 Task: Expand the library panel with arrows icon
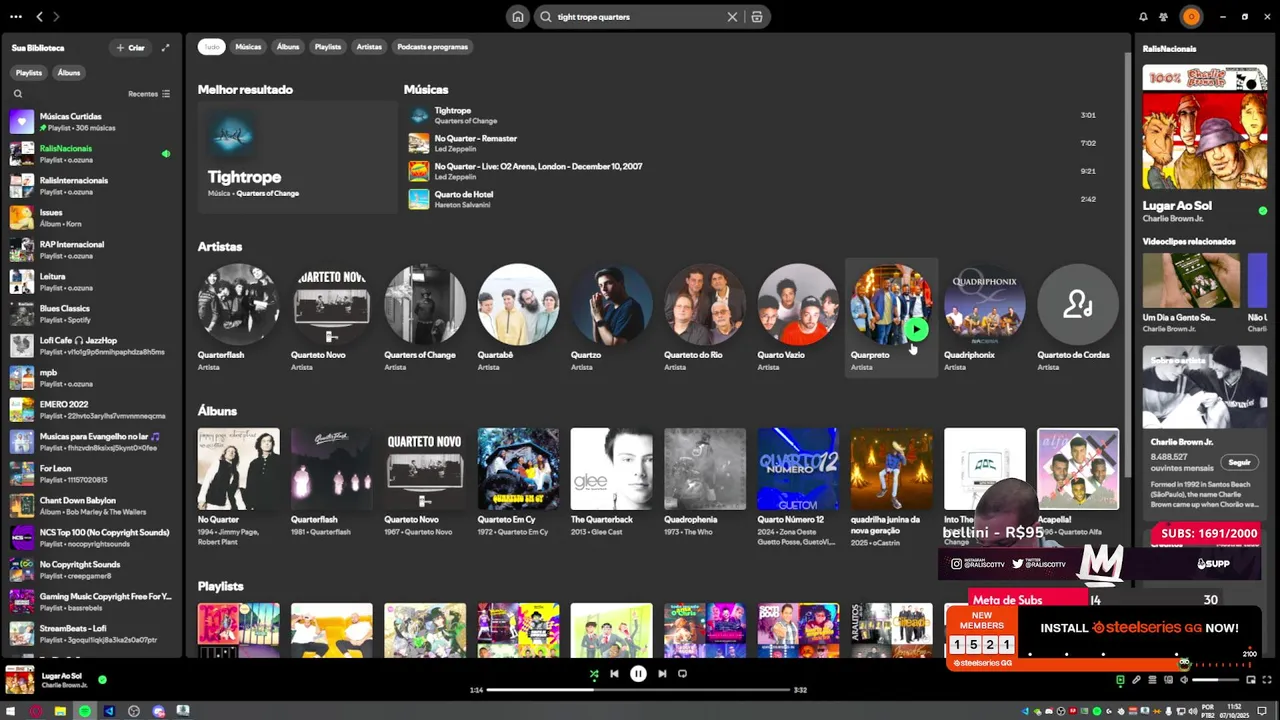pos(165,48)
